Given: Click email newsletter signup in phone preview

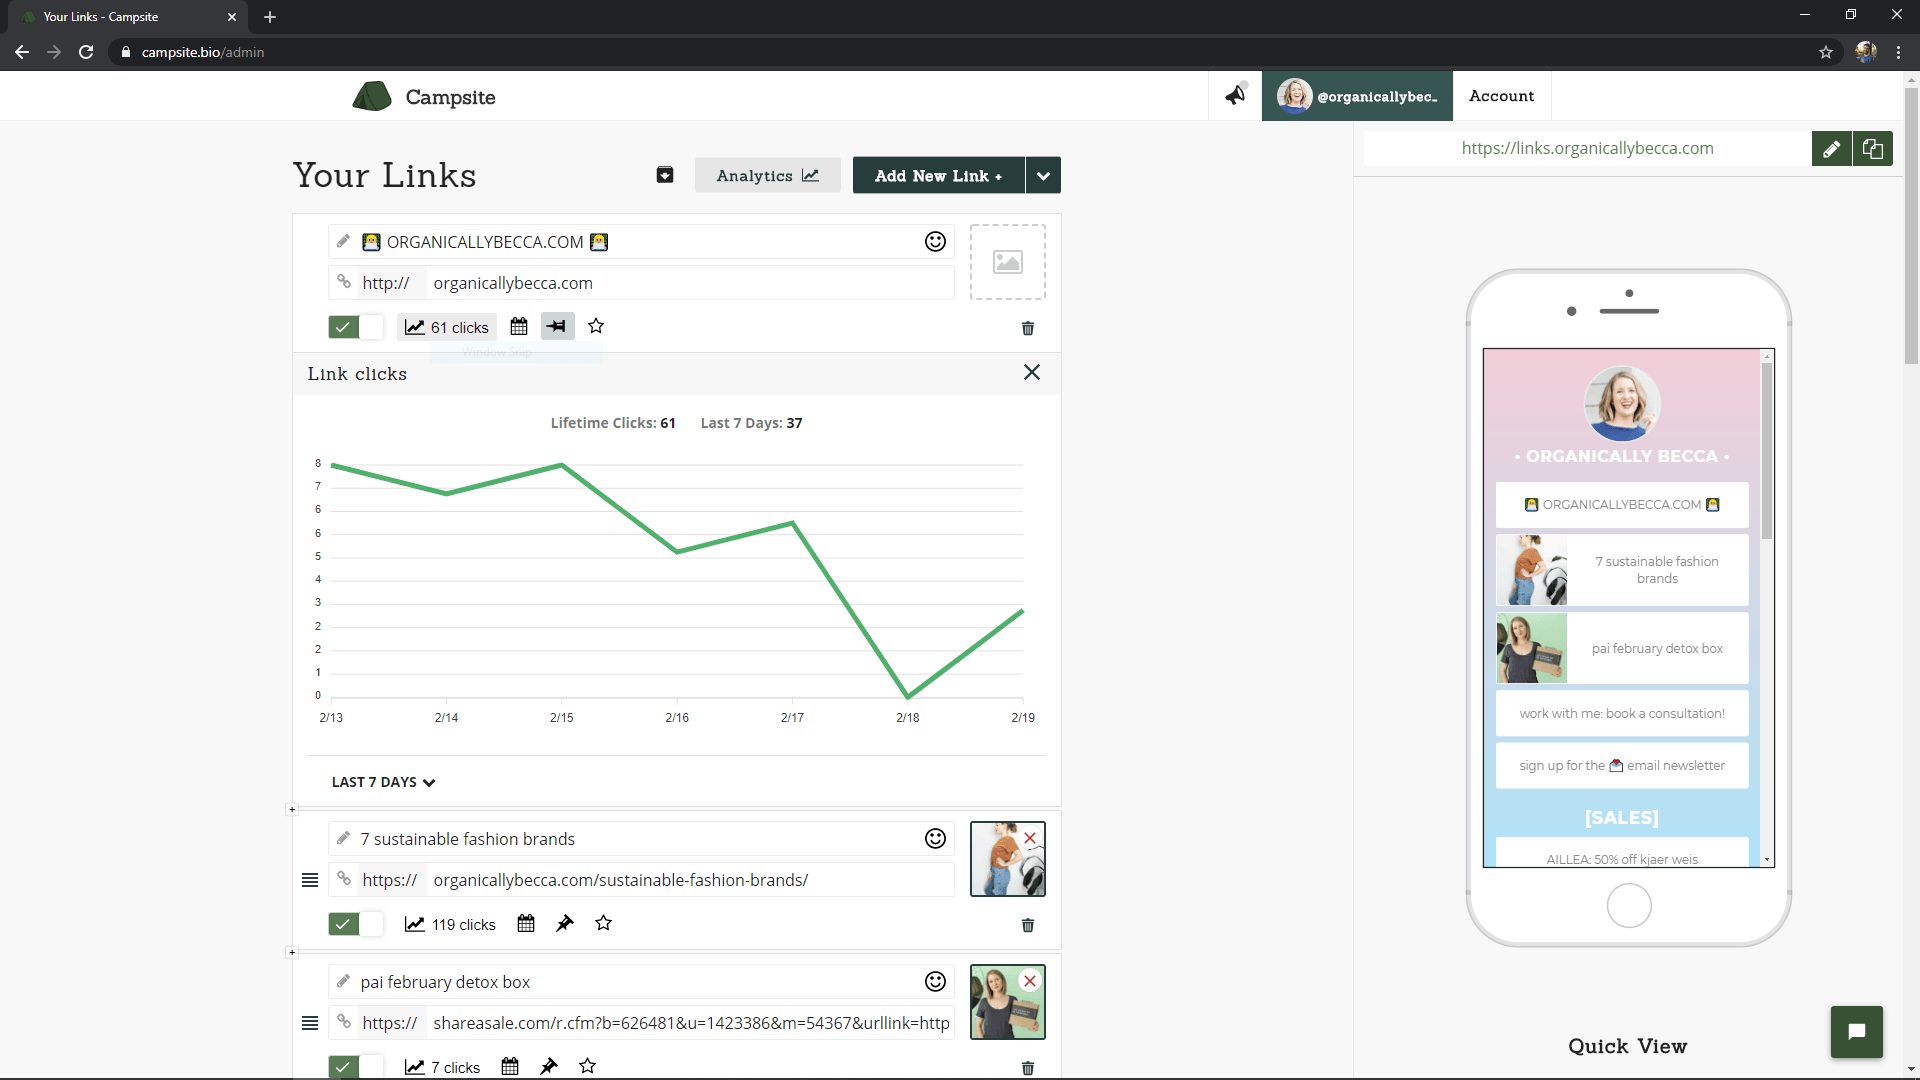Looking at the screenshot, I should click(1622, 765).
